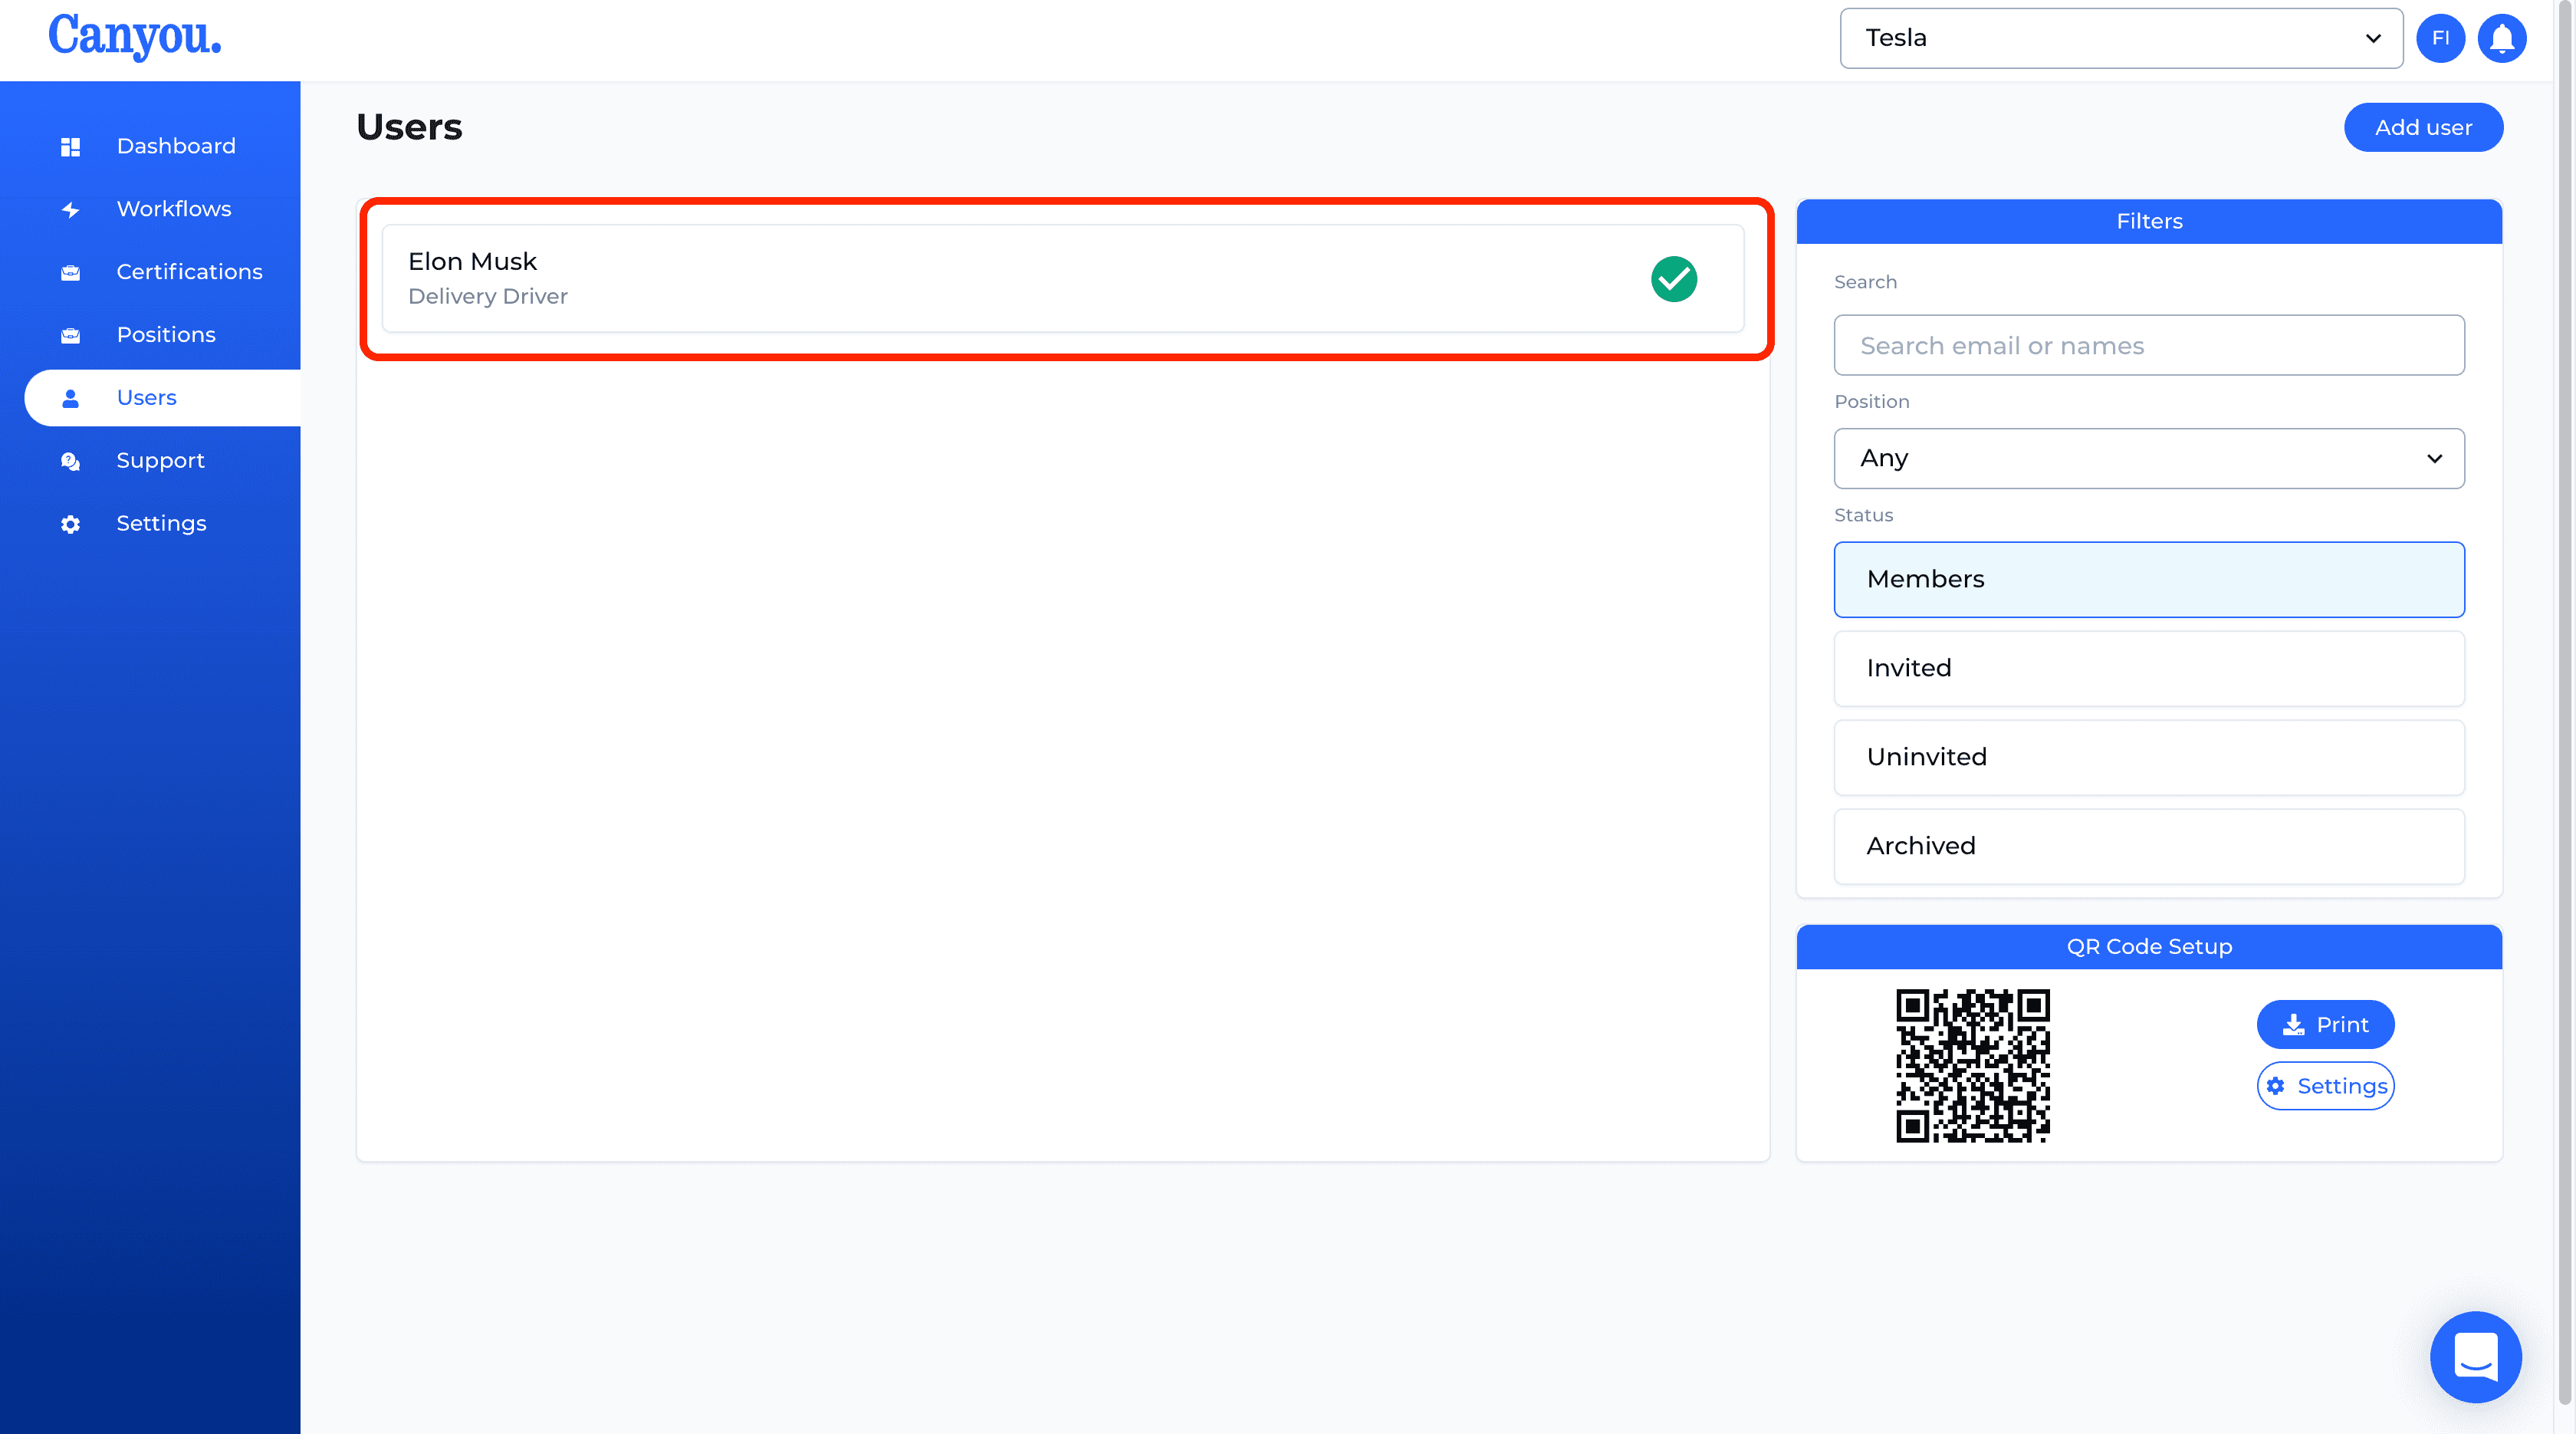Open notifications bell icon

click(x=2502, y=38)
